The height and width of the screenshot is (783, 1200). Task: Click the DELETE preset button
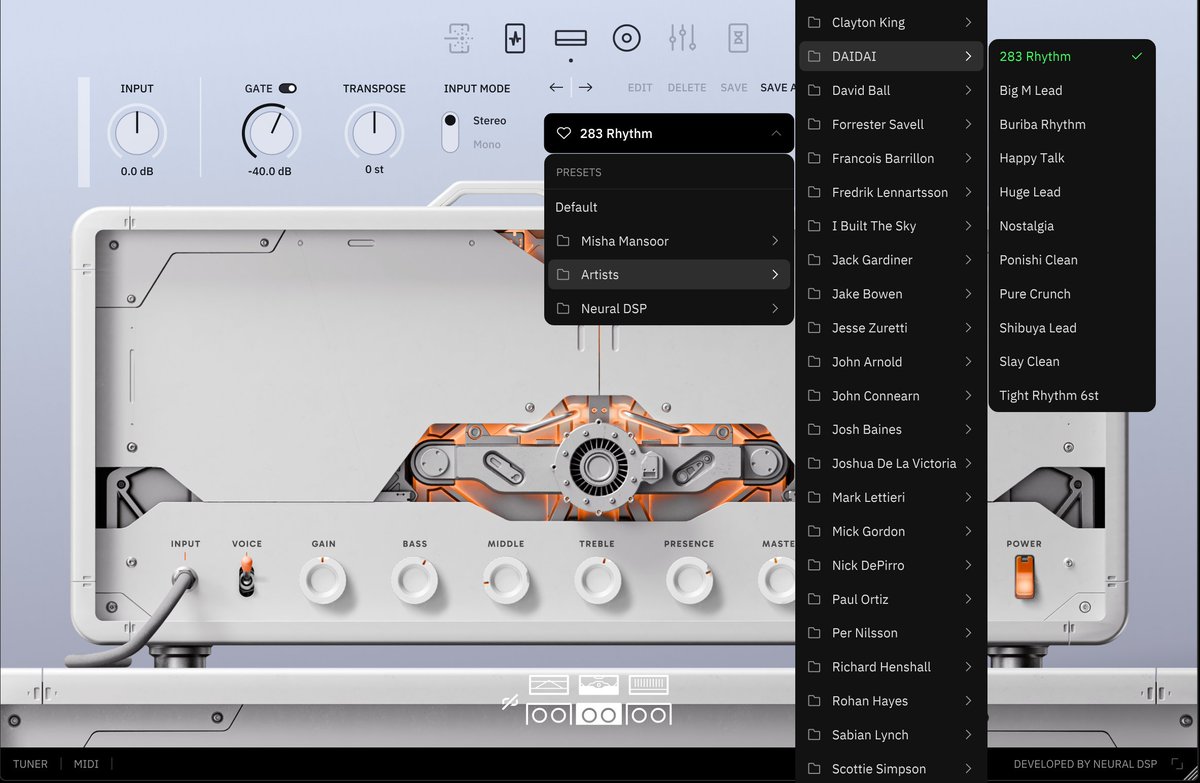coord(687,88)
